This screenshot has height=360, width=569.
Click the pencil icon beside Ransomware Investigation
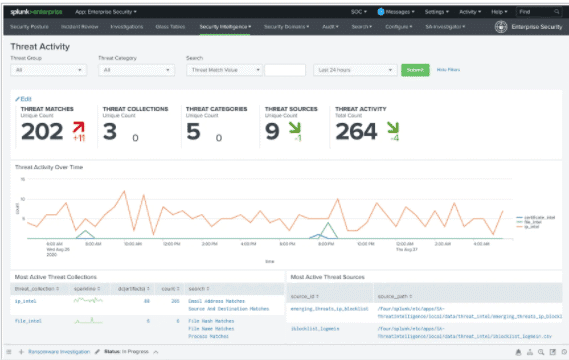(x=97, y=352)
